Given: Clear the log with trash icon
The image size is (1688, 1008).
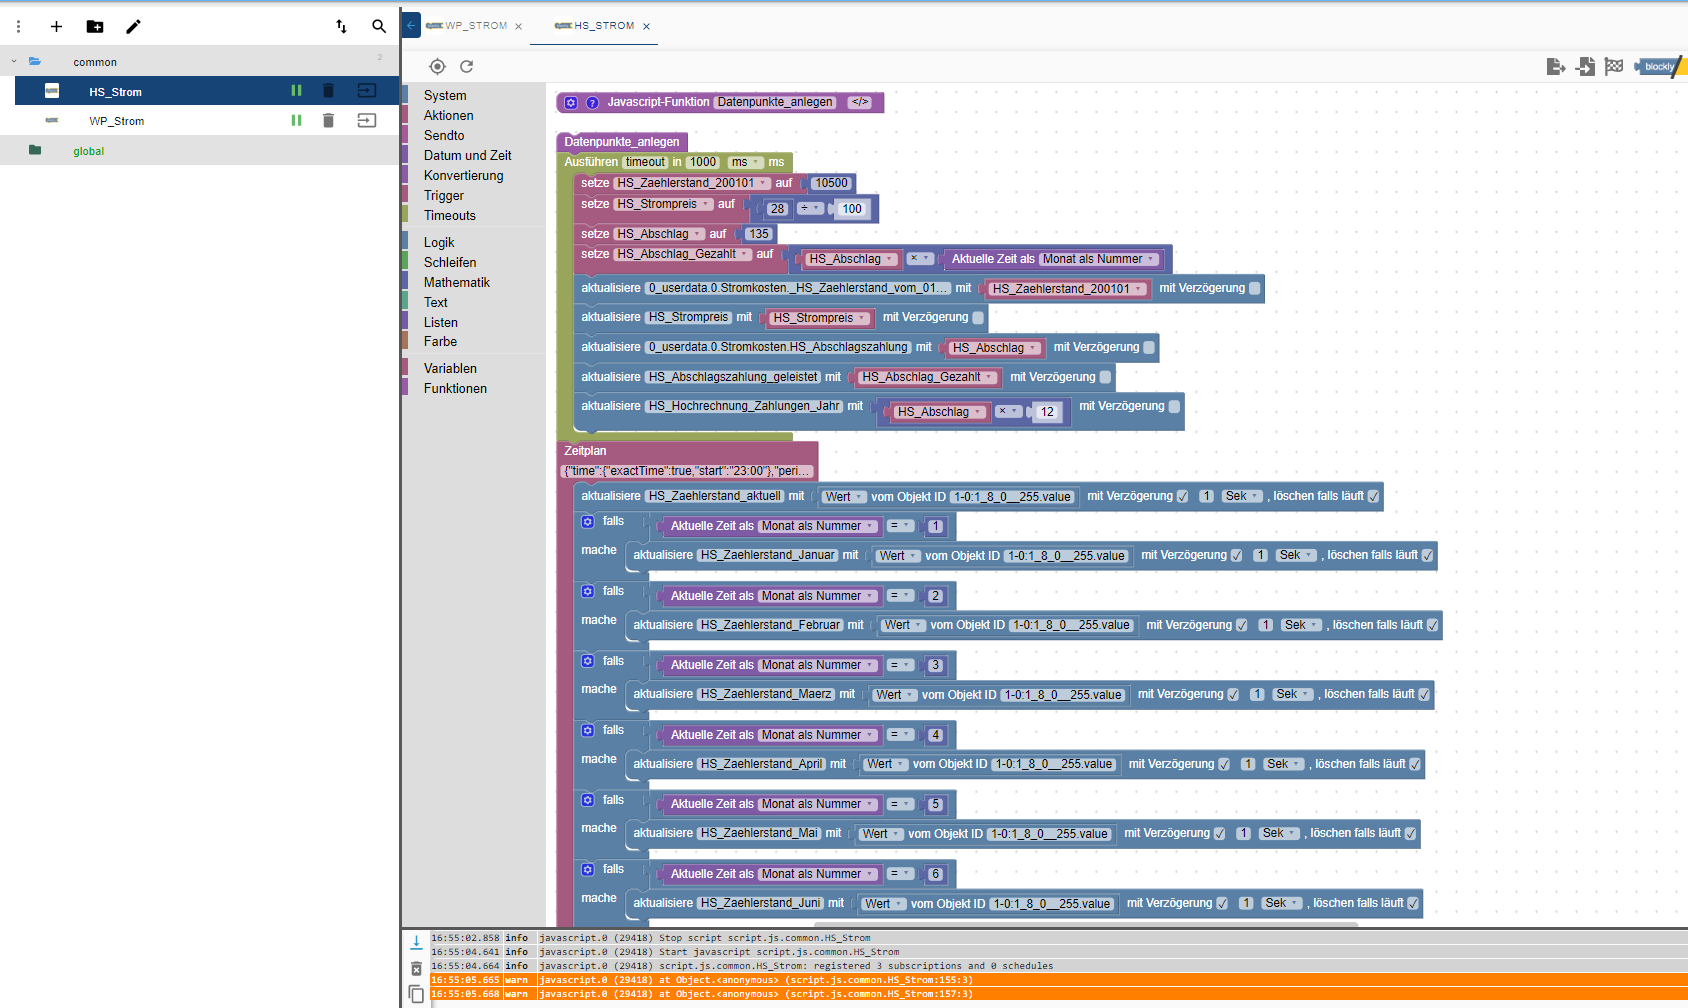Looking at the screenshot, I should [416, 968].
